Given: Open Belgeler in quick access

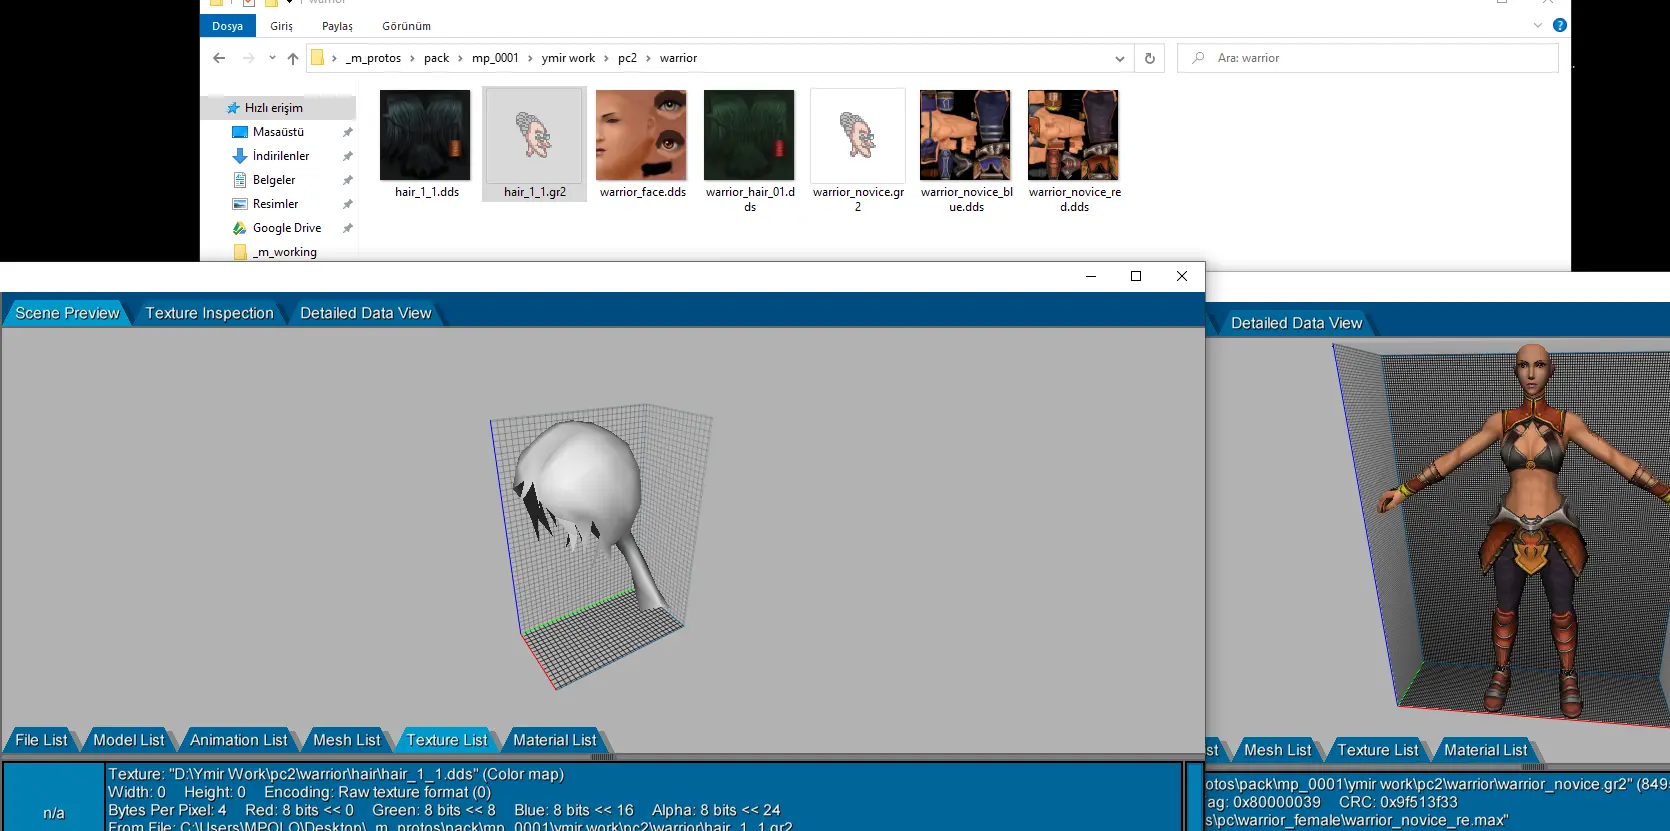Looking at the screenshot, I should (274, 180).
